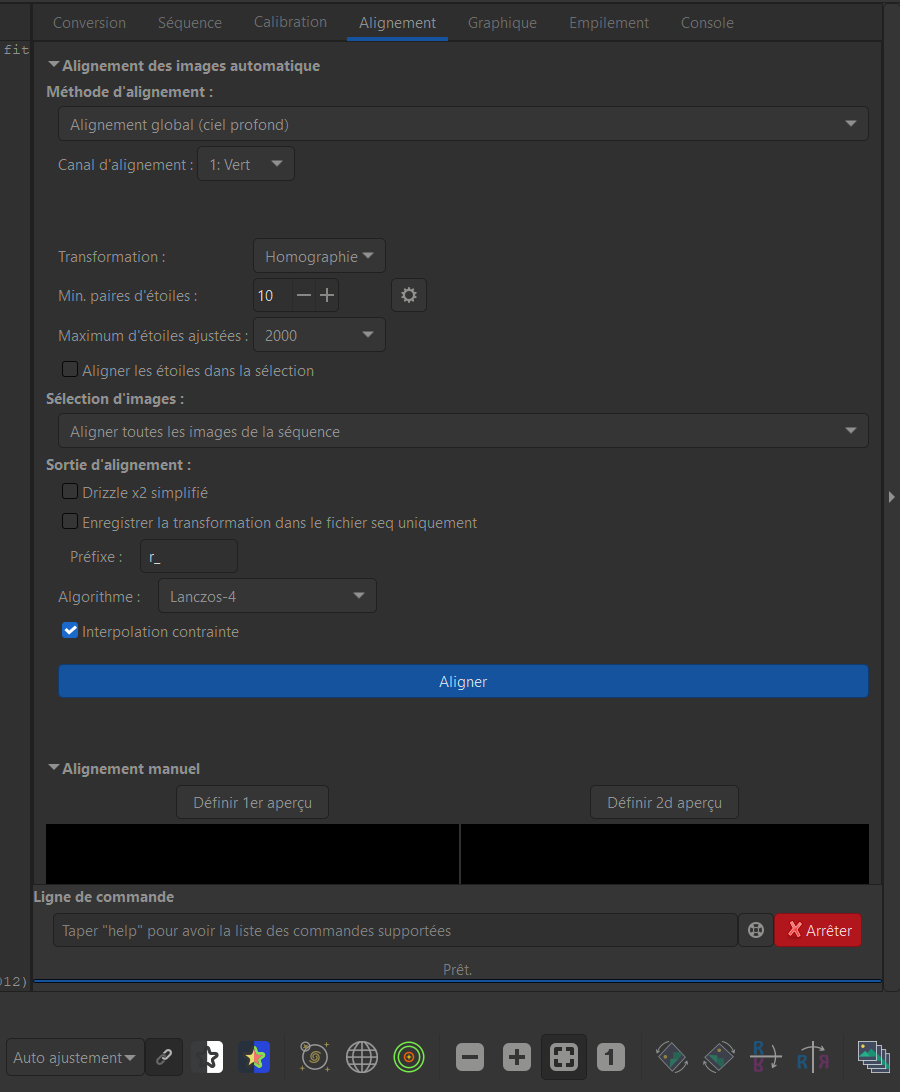Decrease minimum star pairs value
Image resolution: width=900 pixels, height=1092 pixels.
click(x=304, y=295)
